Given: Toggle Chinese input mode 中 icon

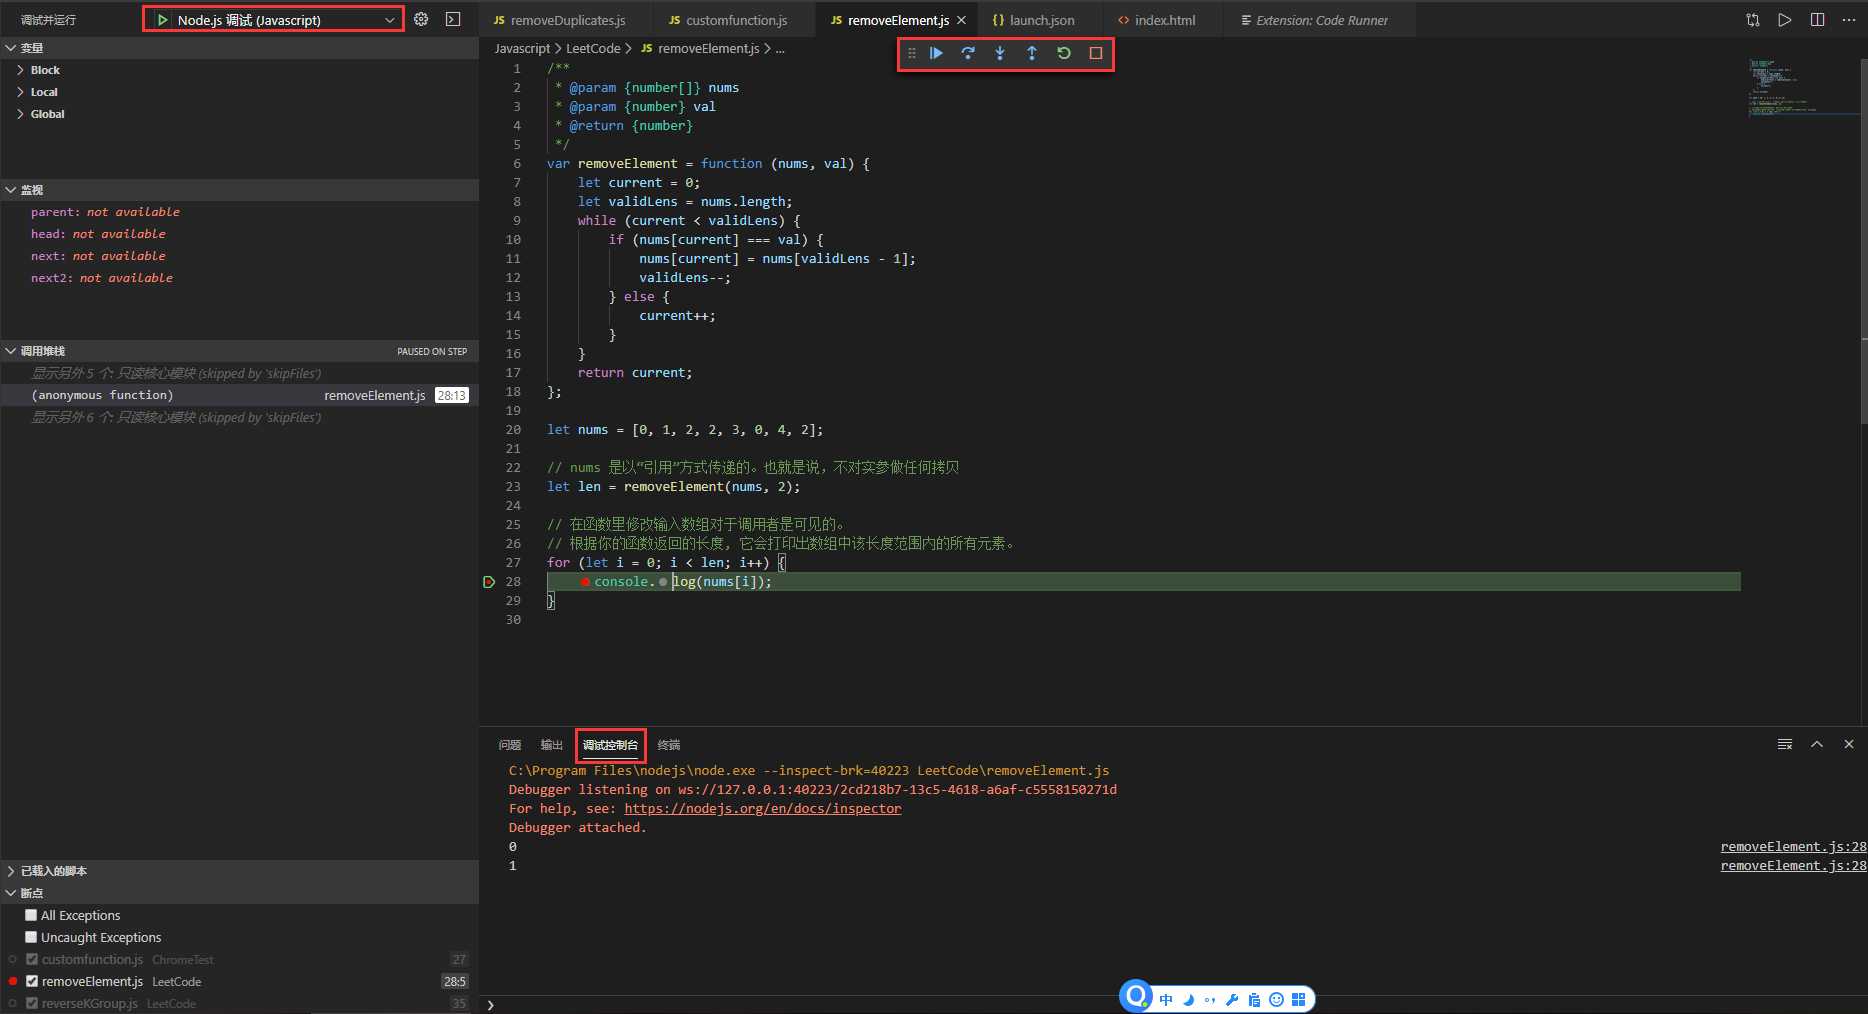Looking at the screenshot, I should [x=1166, y=1000].
